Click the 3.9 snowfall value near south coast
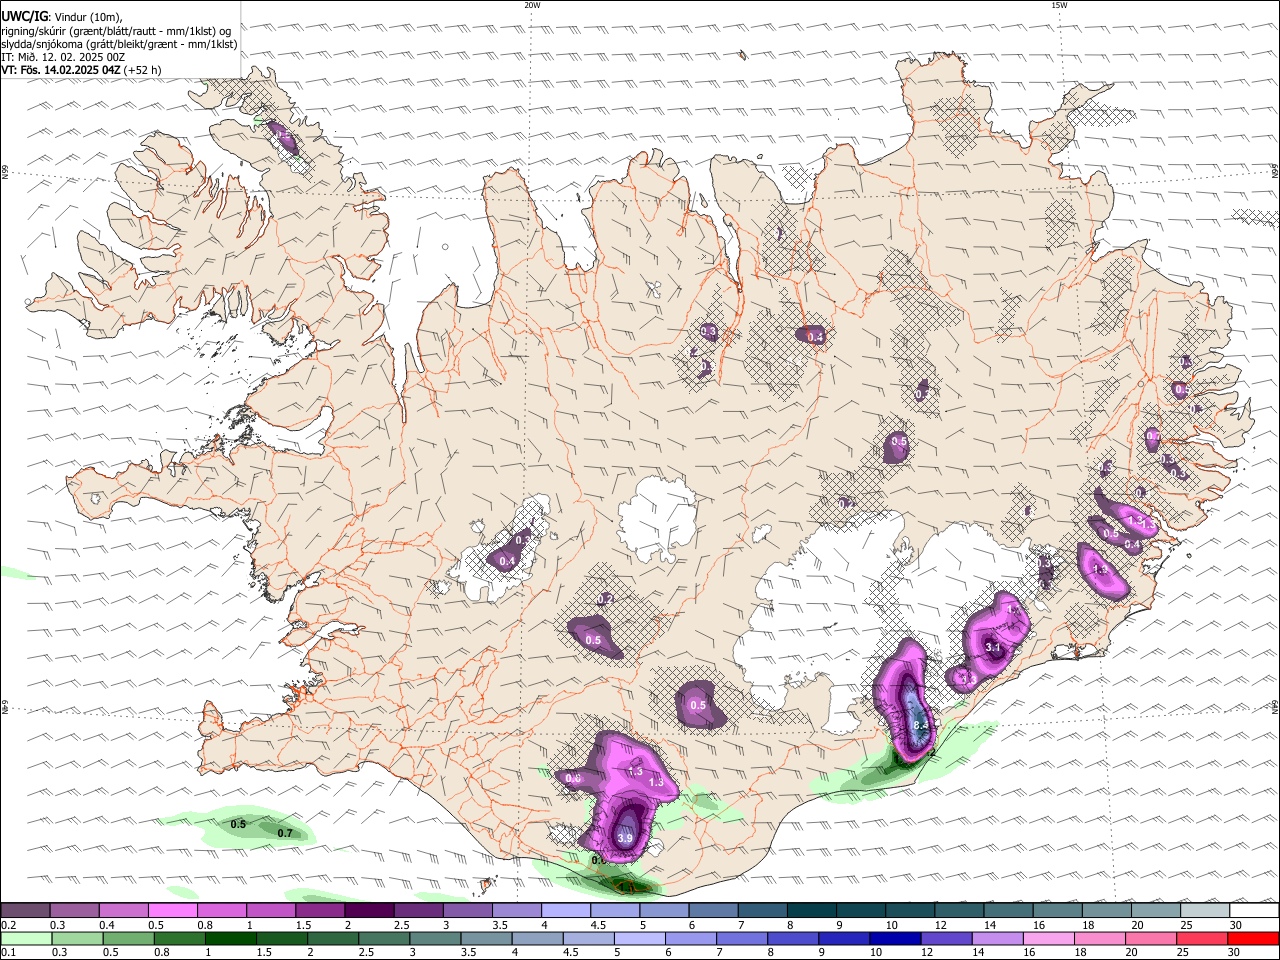The height and width of the screenshot is (960, 1280). pos(626,838)
